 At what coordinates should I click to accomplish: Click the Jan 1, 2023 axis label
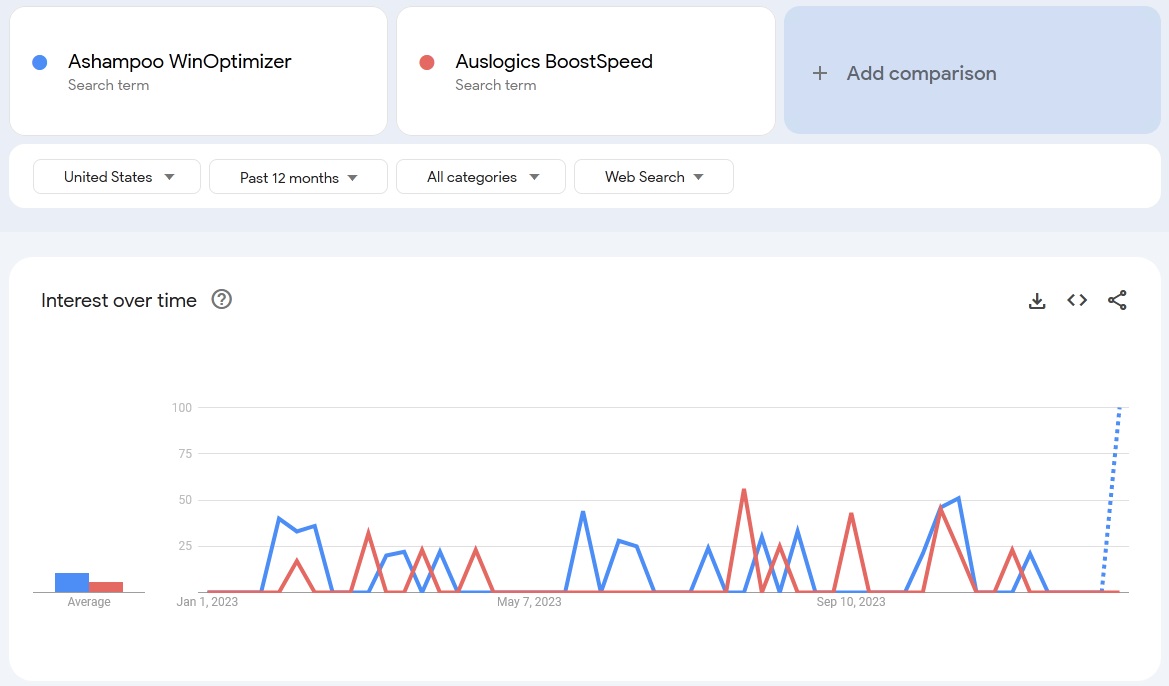tap(207, 602)
